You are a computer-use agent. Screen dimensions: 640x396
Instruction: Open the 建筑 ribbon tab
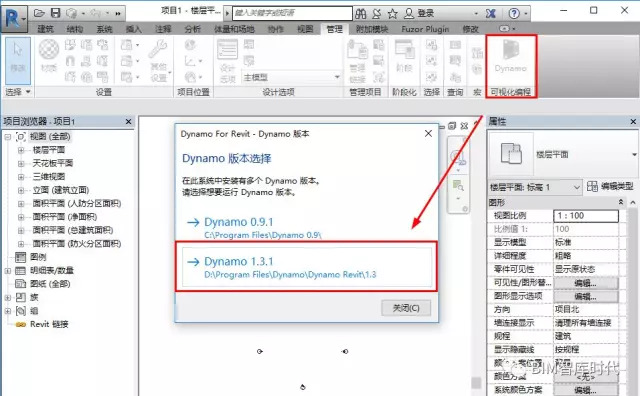(x=45, y=29)
